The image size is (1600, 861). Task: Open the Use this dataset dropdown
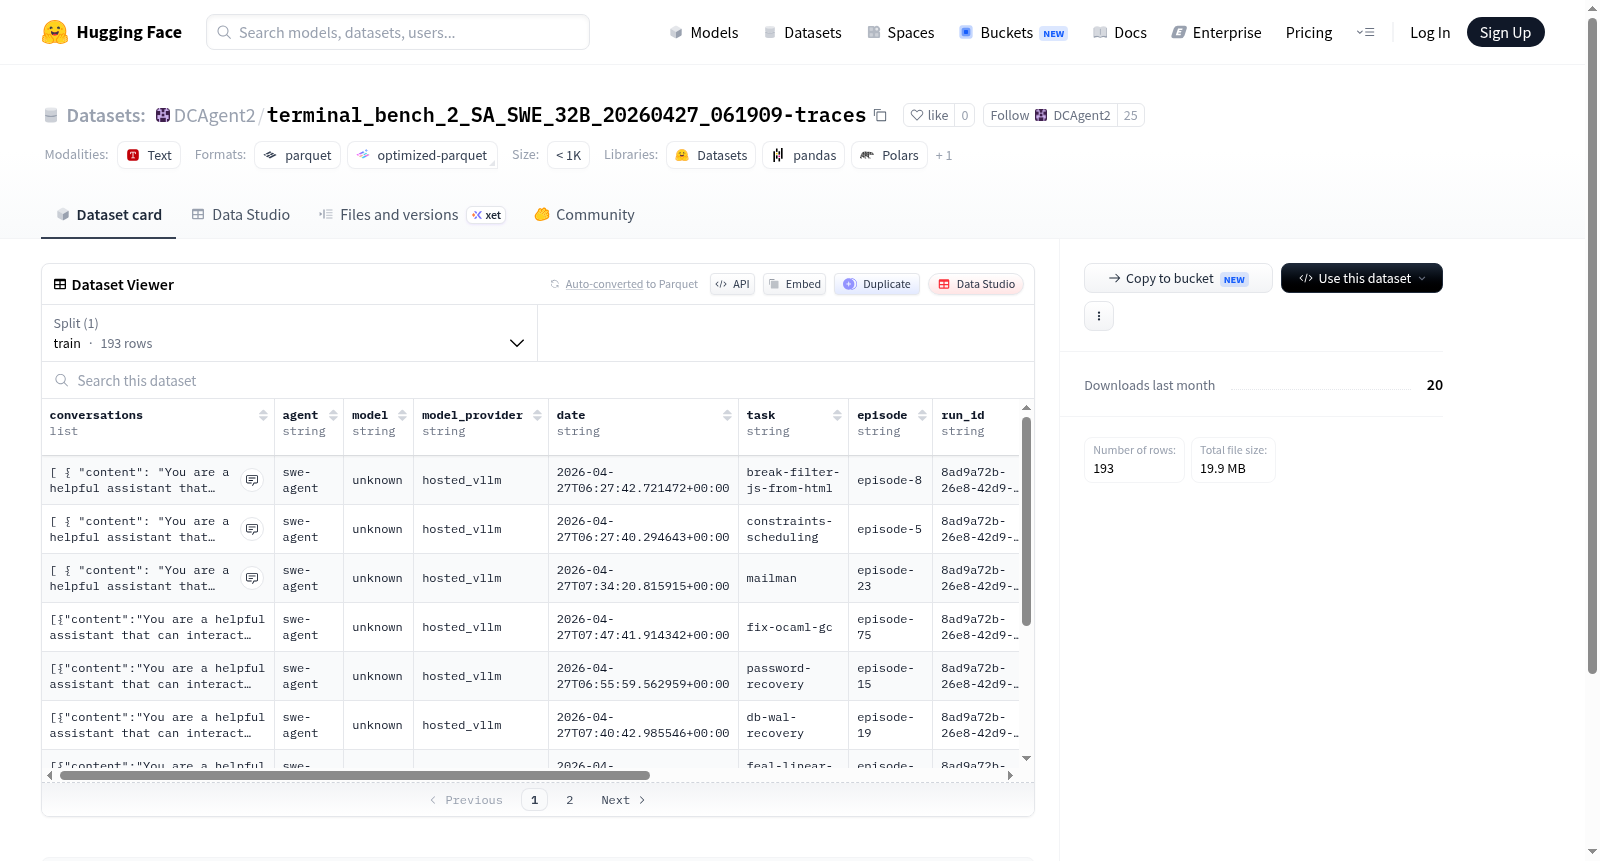click(1362, 278)
